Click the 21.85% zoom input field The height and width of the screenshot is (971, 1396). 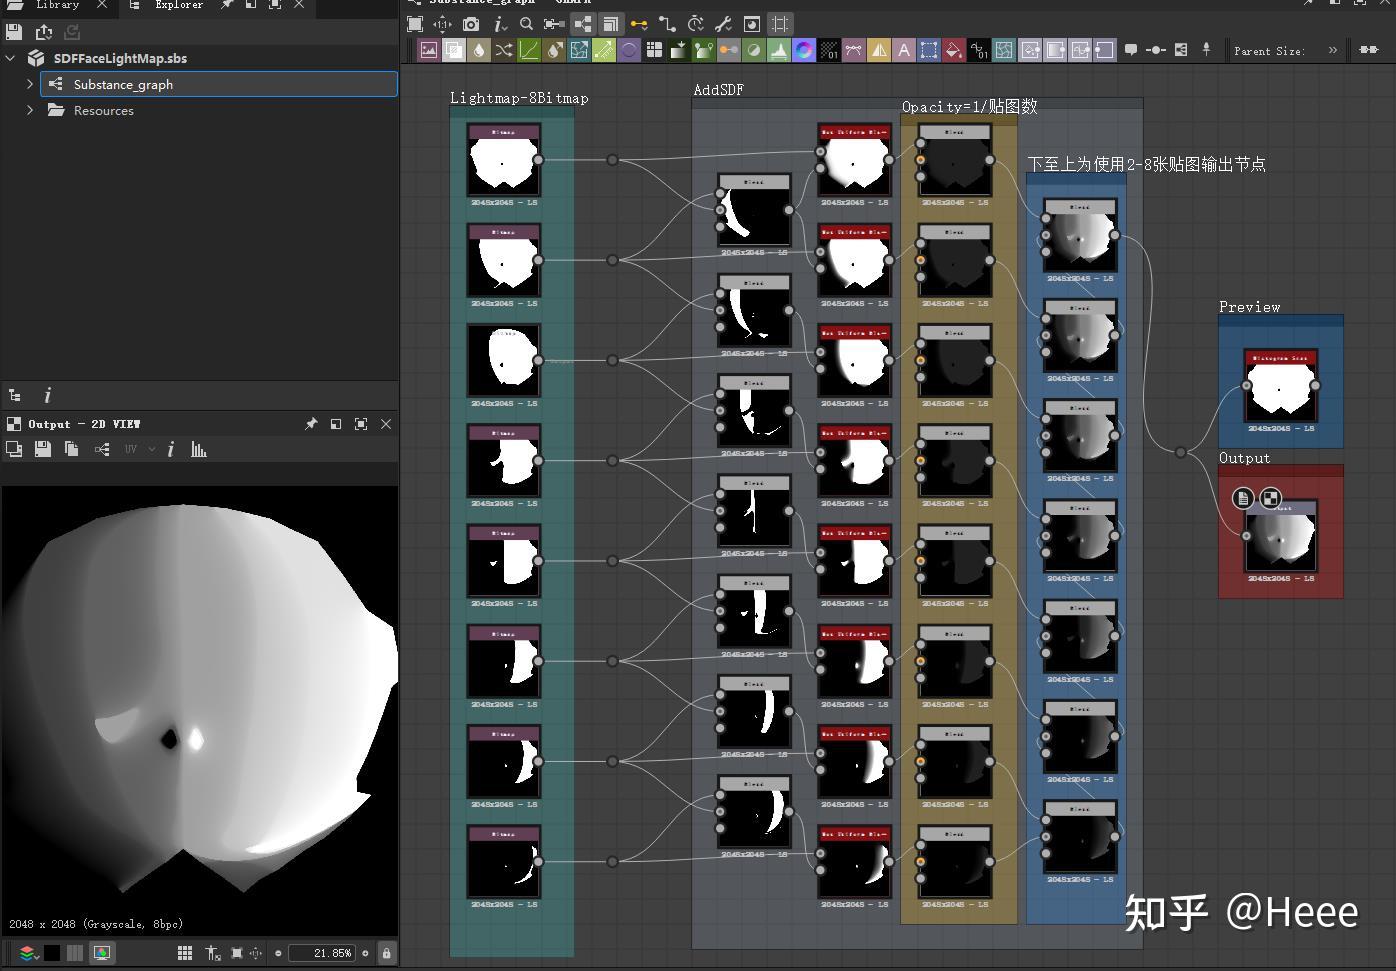tap(322, 953)
